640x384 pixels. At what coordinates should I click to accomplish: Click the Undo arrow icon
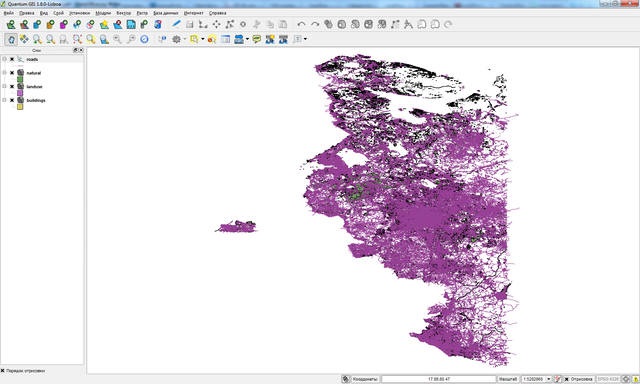[x=301, y=24]
